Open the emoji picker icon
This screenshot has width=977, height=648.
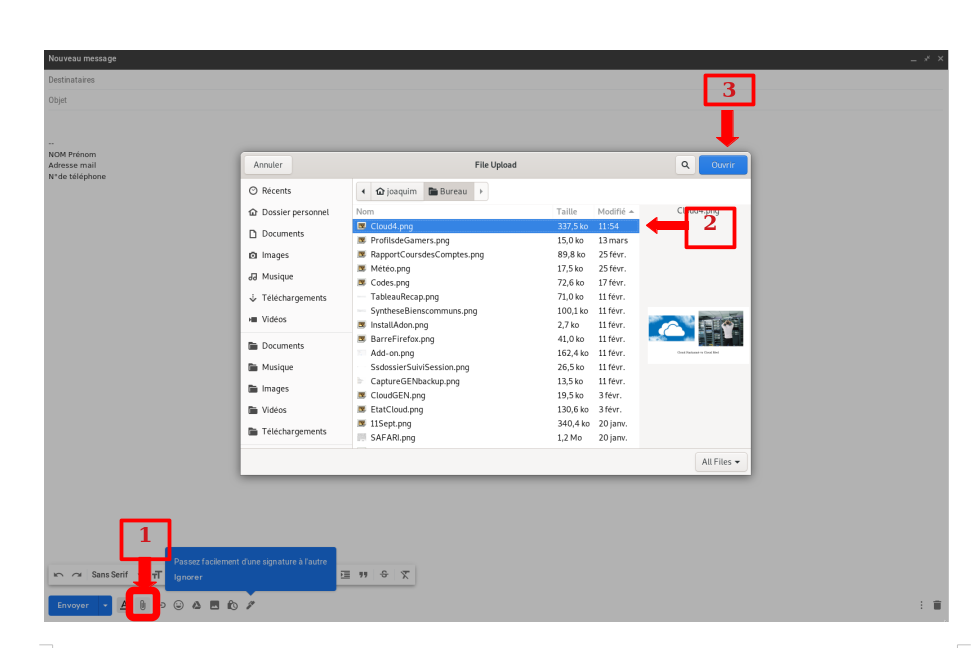179,605
